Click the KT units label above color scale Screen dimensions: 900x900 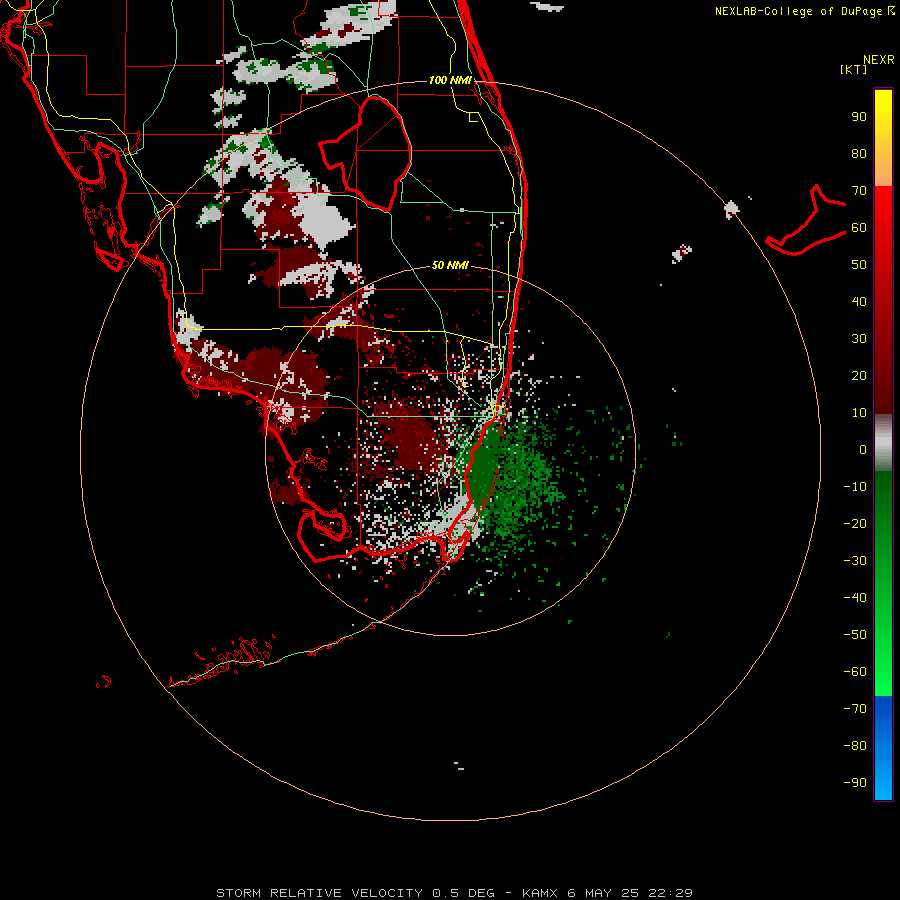[853, 69]
